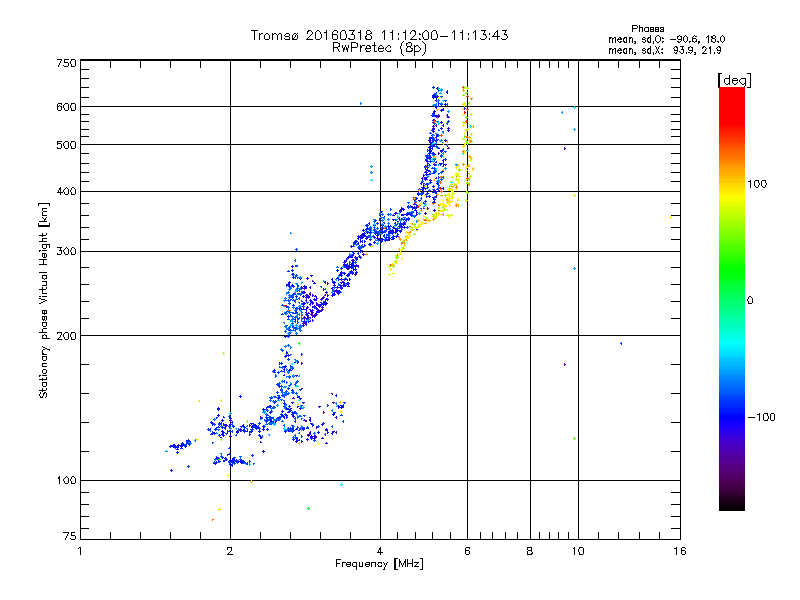The width and height of the screenshot is (800, 600).
Task: Click the 4 tick label on frequency axis
Action: coord(380,551)
